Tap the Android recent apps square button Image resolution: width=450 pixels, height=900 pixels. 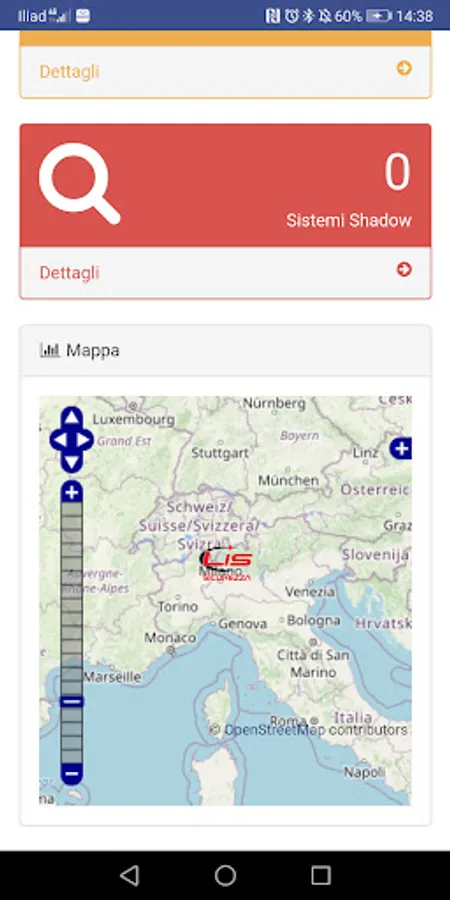(321, 875)
